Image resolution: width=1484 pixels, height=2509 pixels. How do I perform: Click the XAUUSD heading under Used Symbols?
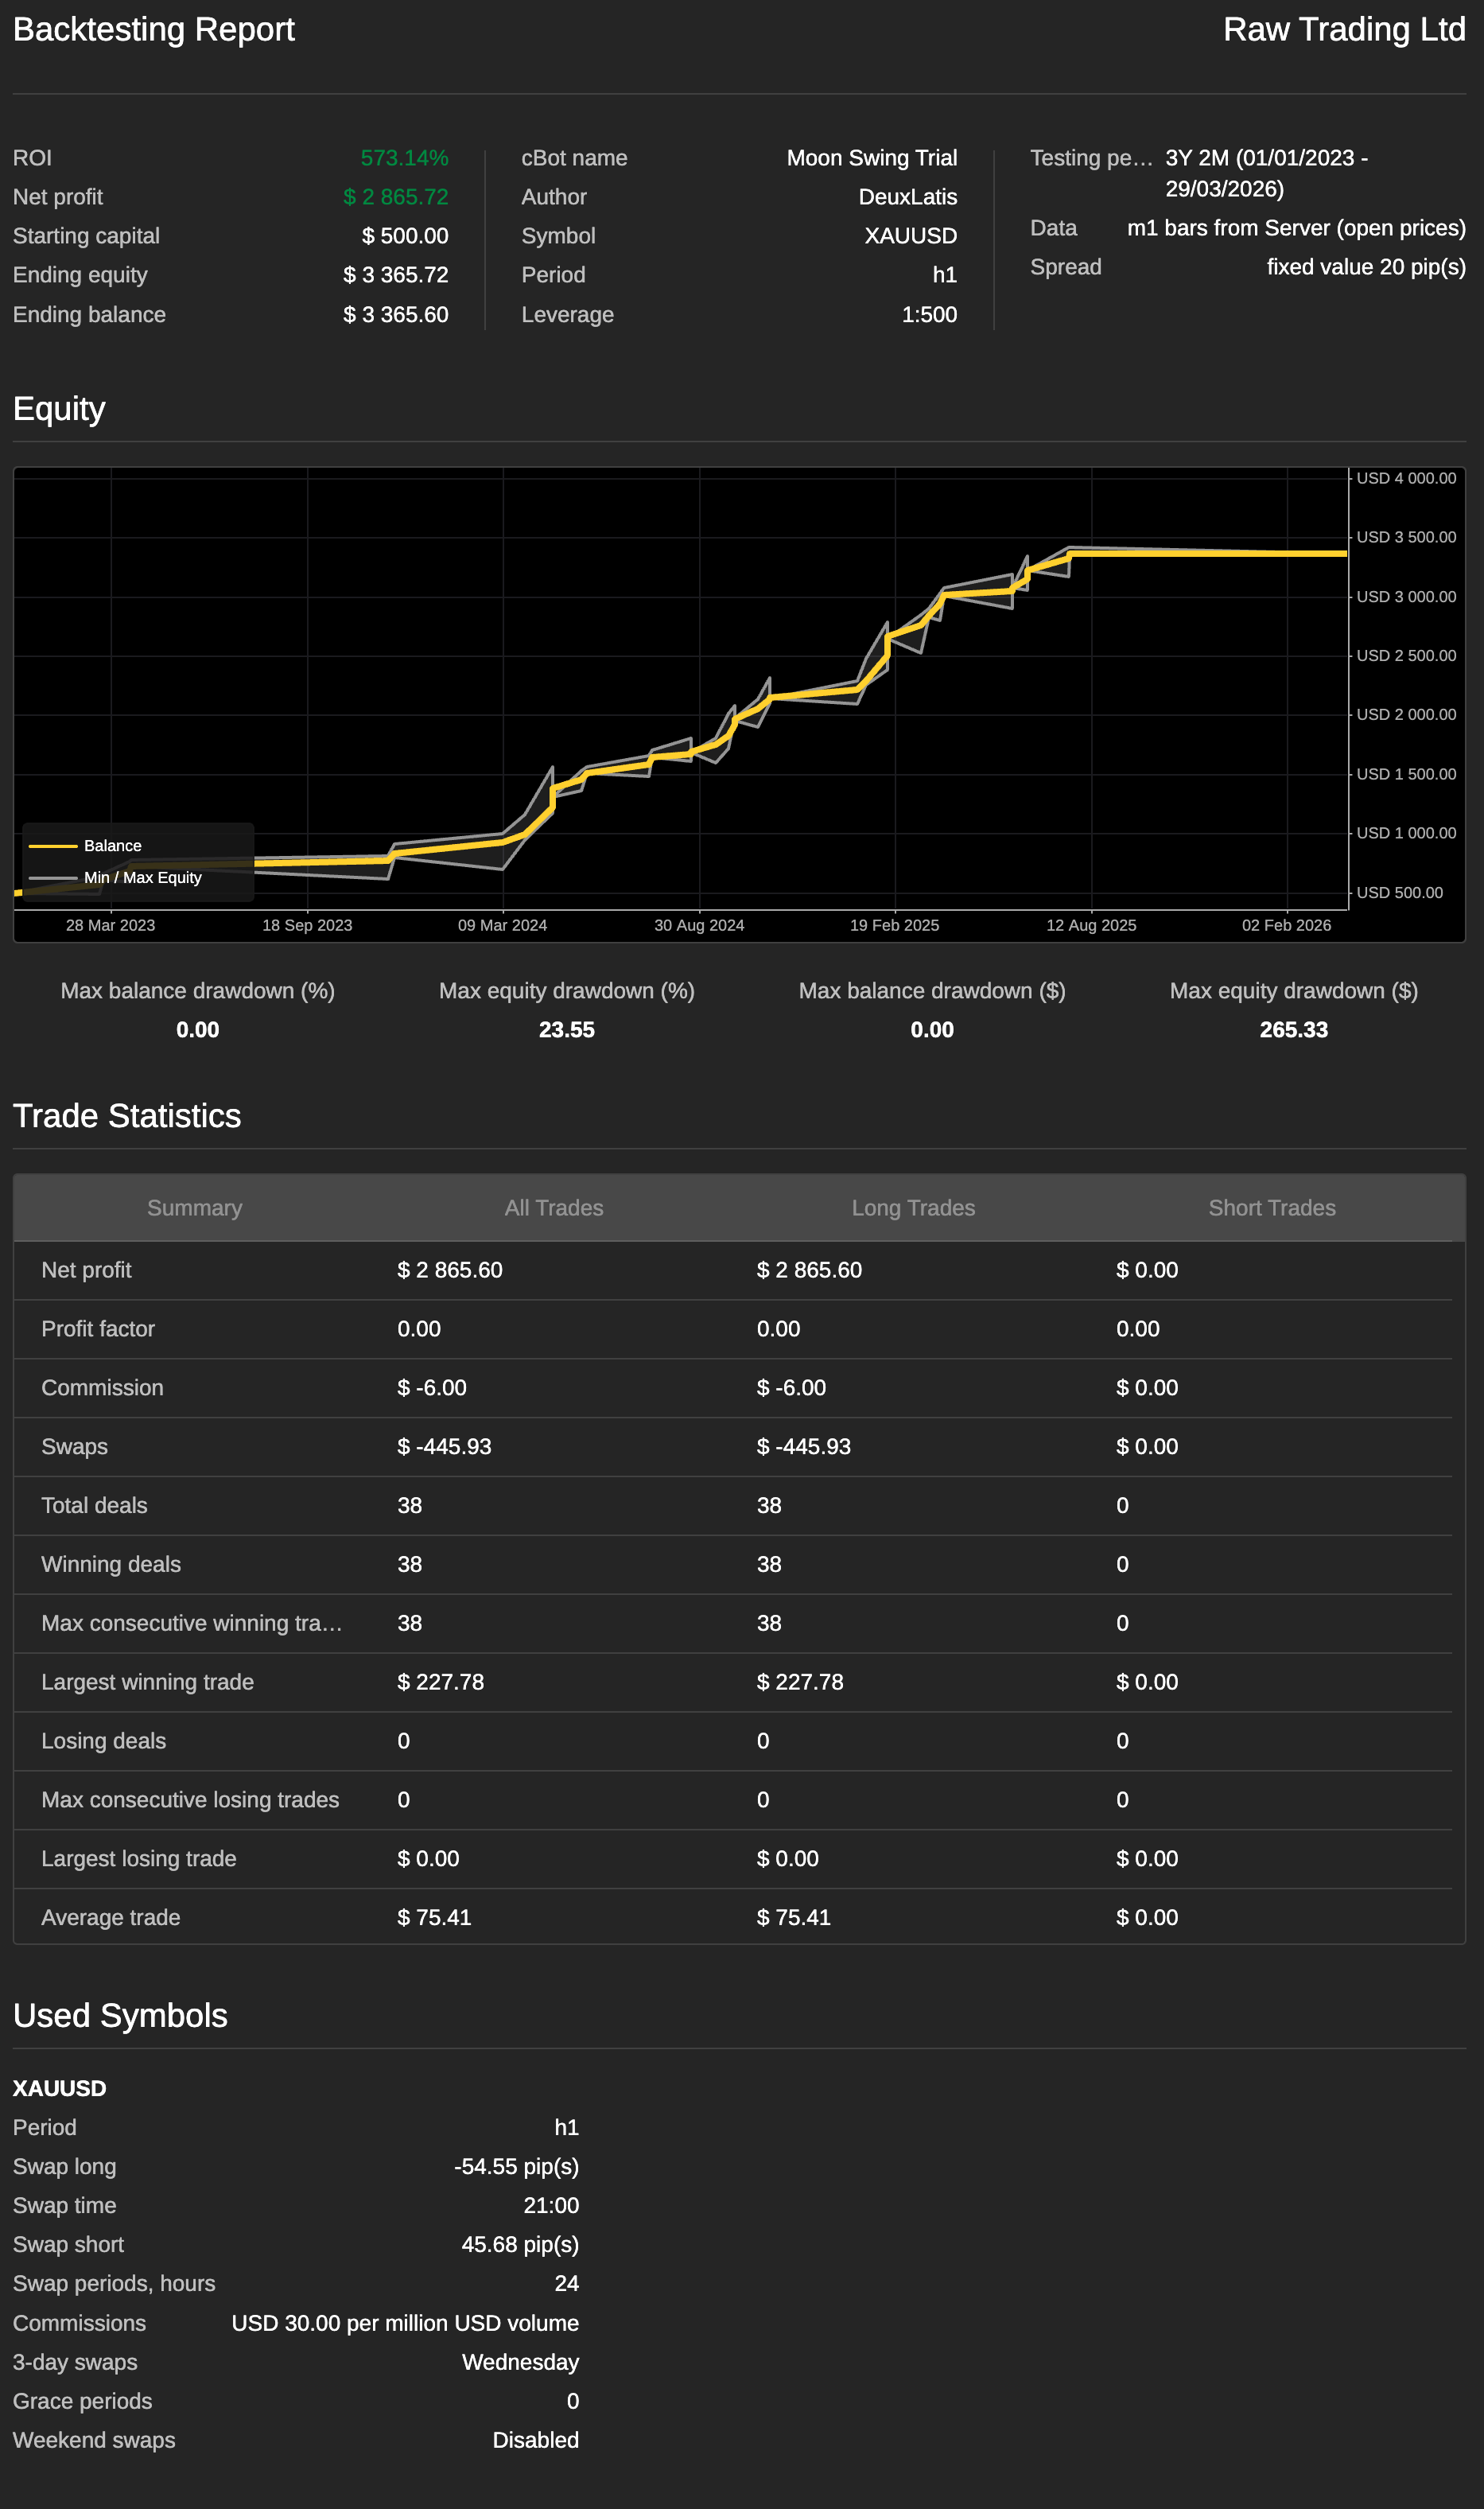pos(60,2089)
